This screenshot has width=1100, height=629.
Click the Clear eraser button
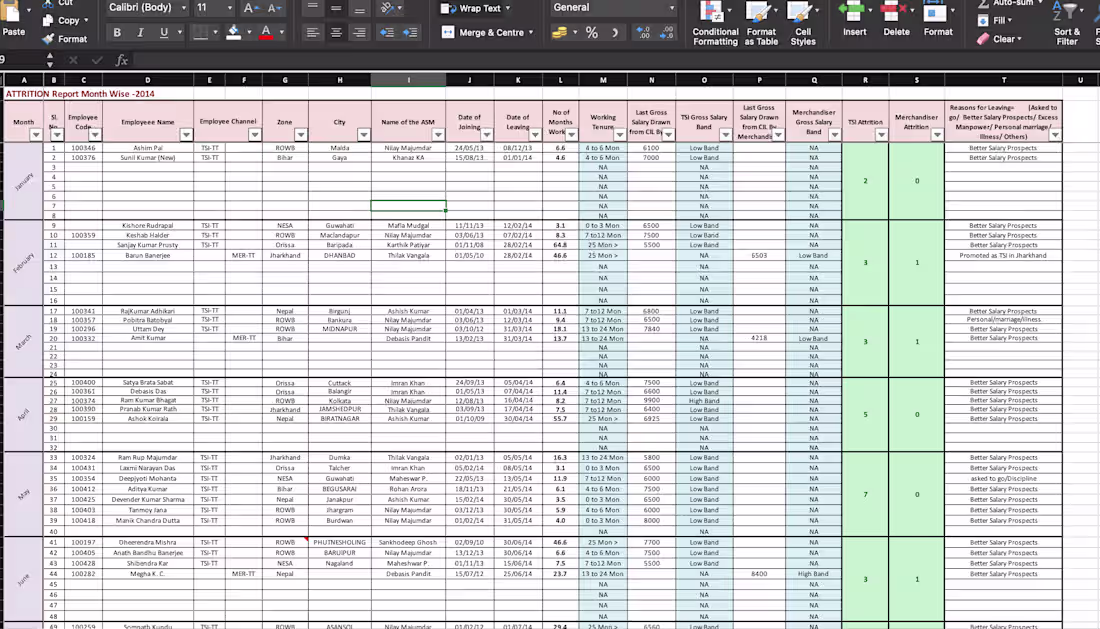(999, 39)
